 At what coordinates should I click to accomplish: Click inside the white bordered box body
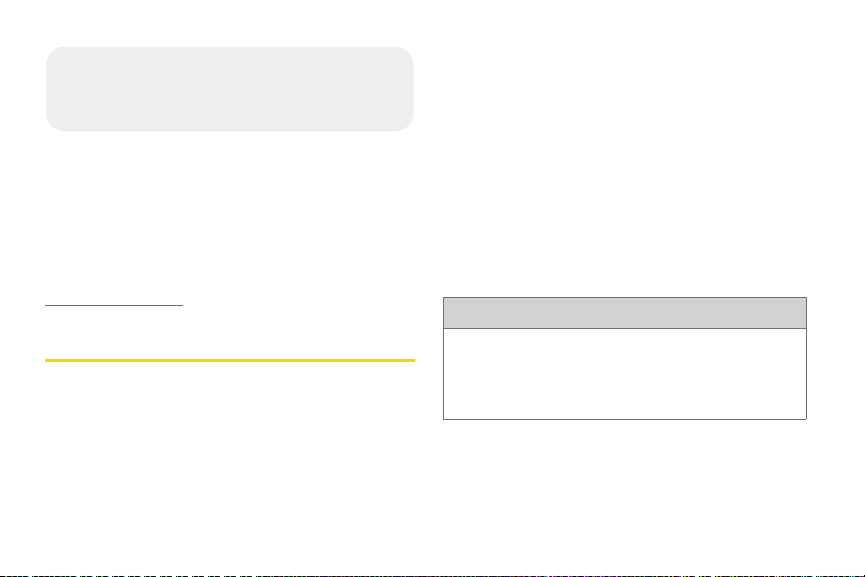tap(624, 374)
